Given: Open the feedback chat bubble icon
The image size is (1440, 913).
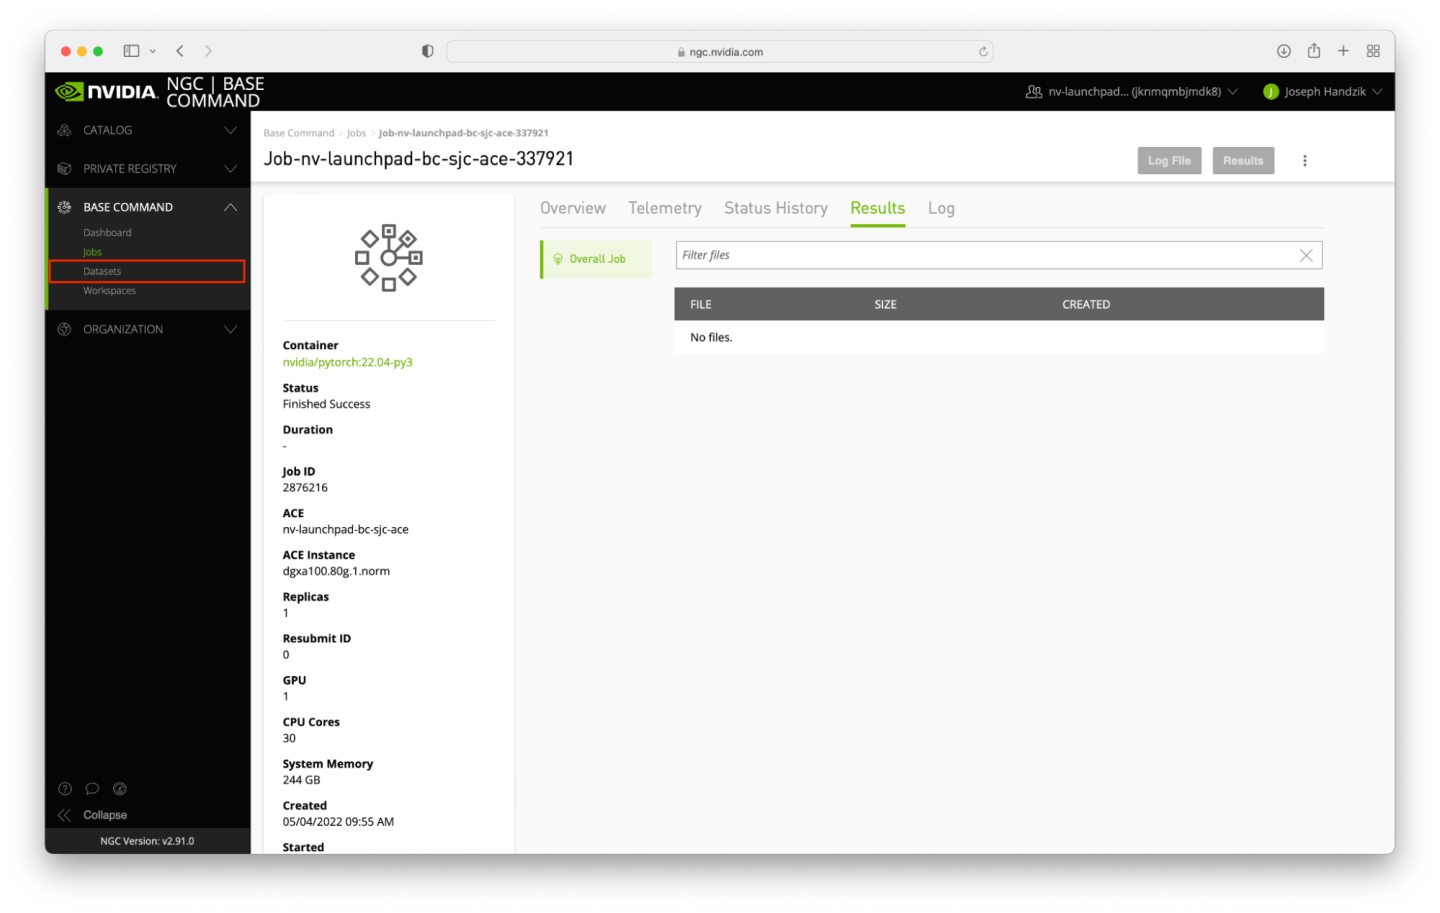Looking at the screenshot, I should pyautogui.click(x=92, y=788).
